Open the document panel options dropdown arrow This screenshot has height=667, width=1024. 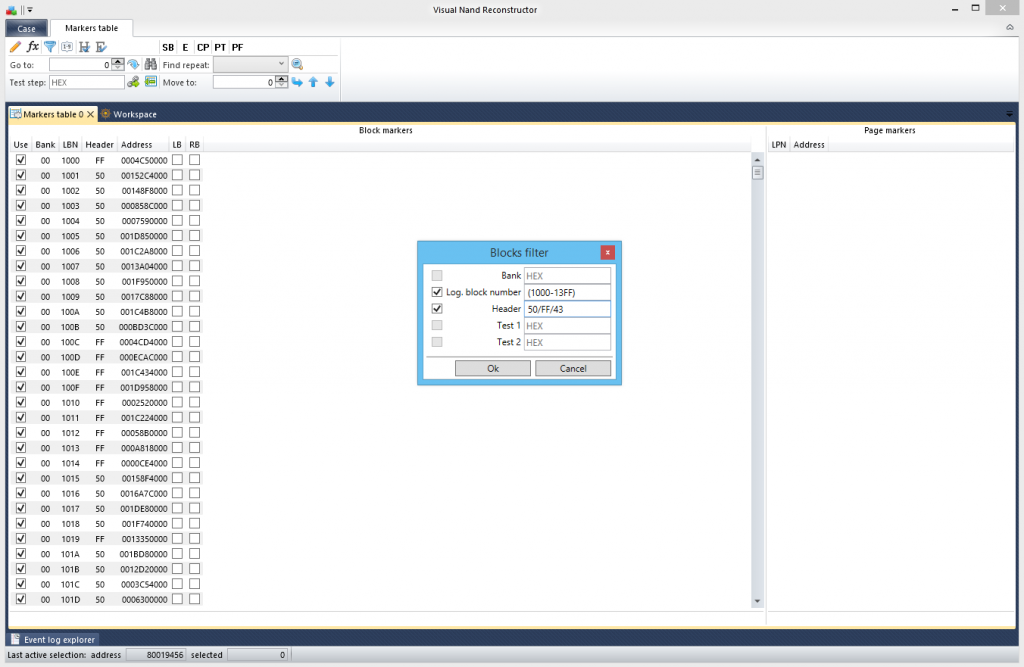point(1010,114)
